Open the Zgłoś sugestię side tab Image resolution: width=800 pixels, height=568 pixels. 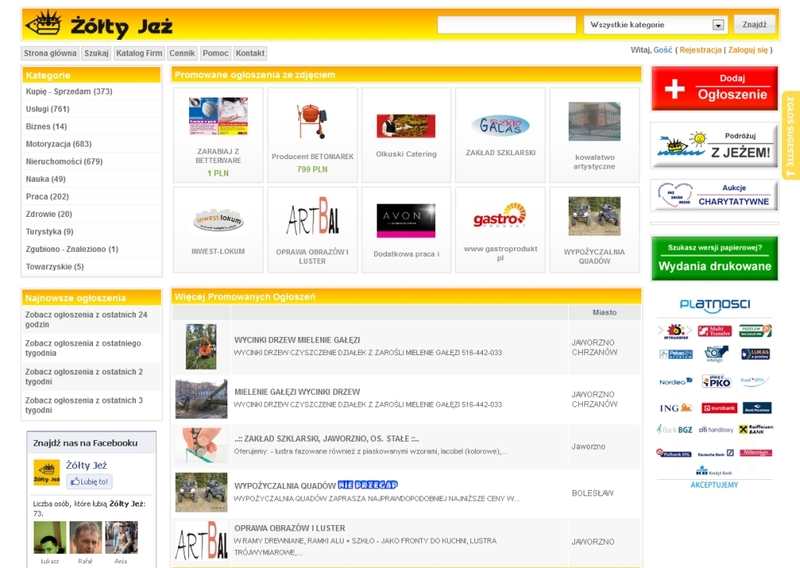tap(790, 136)
